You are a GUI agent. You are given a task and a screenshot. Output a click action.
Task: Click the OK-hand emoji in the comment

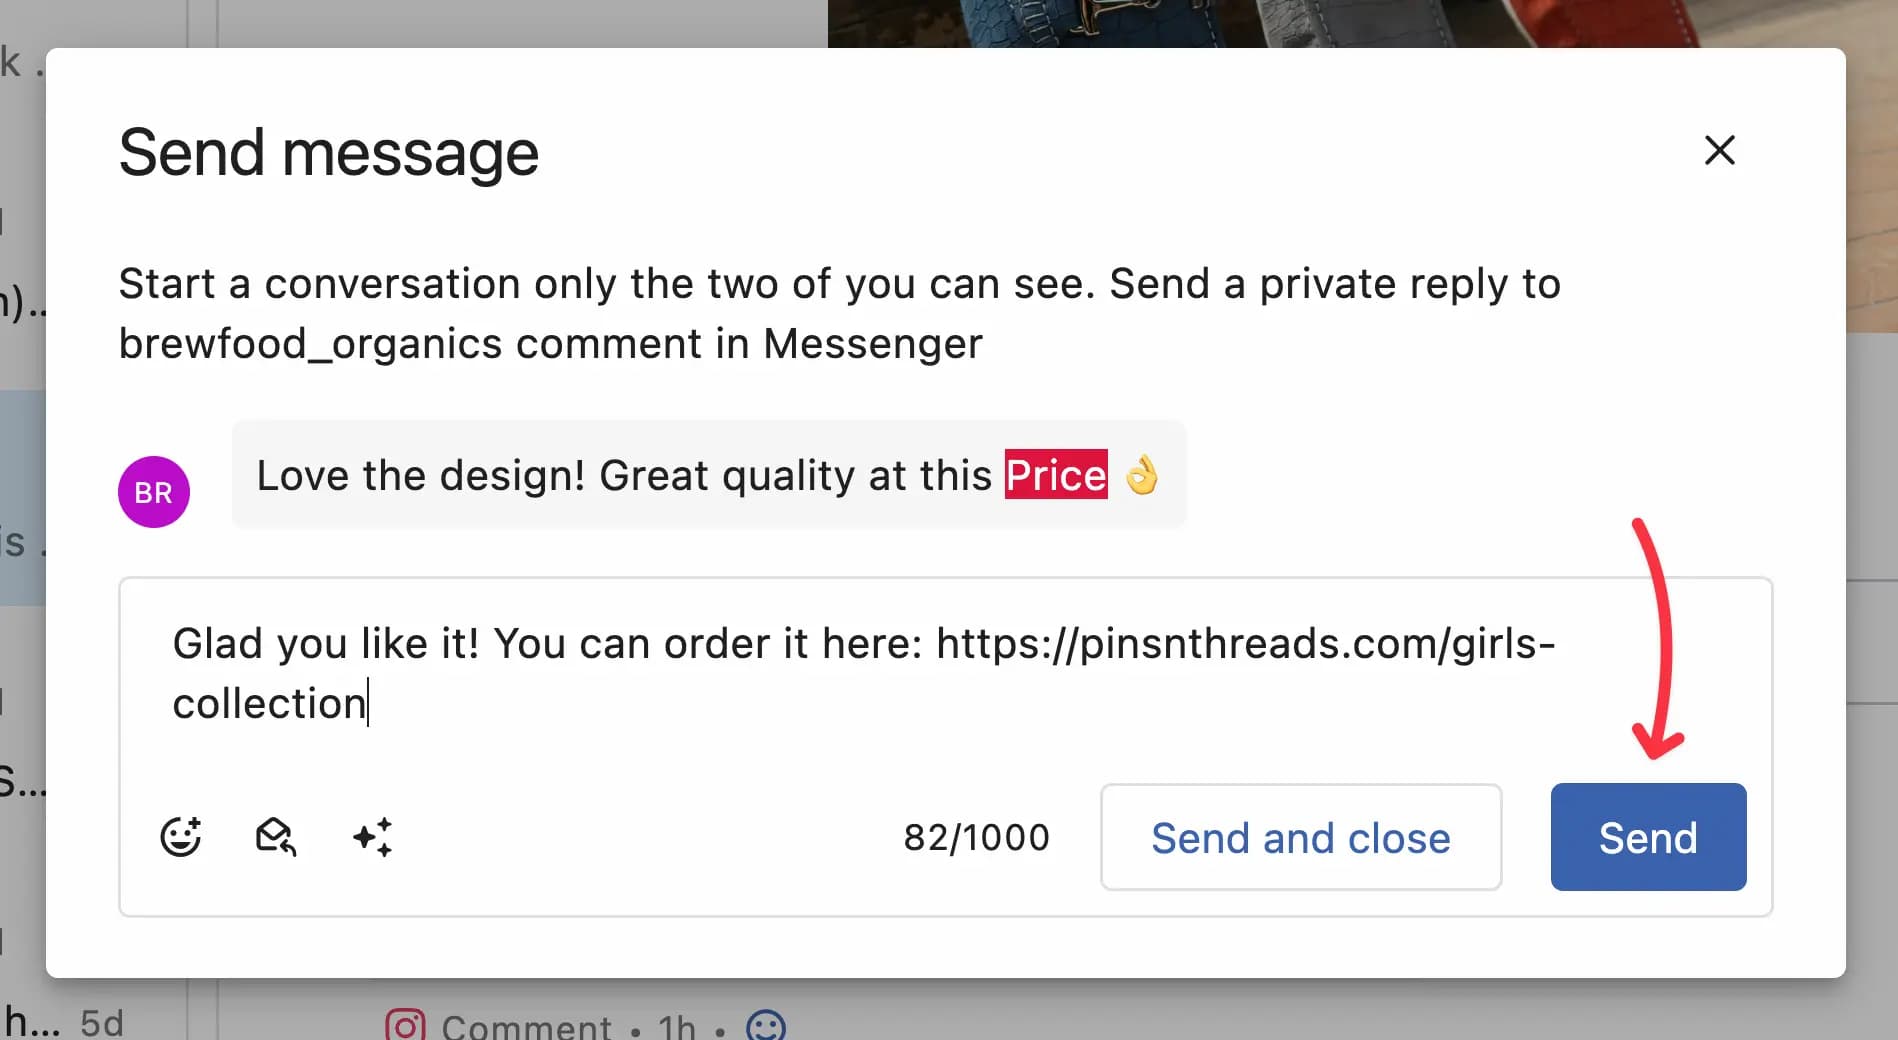click(1143, 475)
